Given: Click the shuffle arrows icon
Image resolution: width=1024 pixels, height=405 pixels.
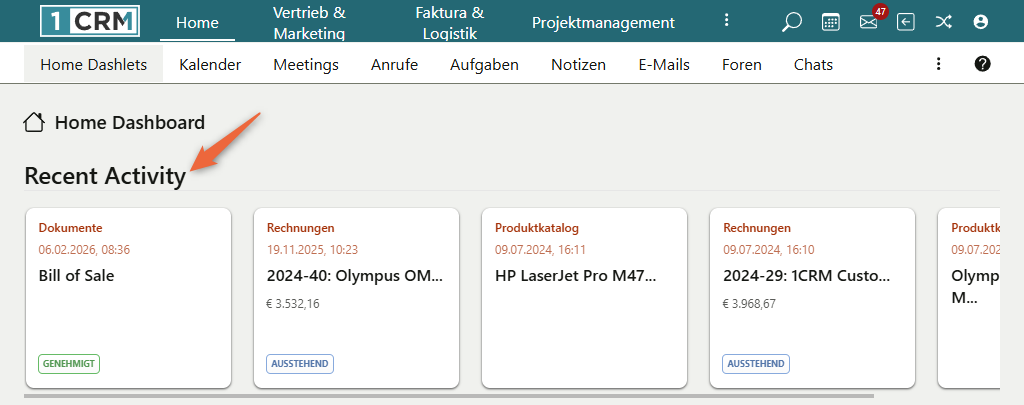Looking at the screenshot, I should coord(943,22).
